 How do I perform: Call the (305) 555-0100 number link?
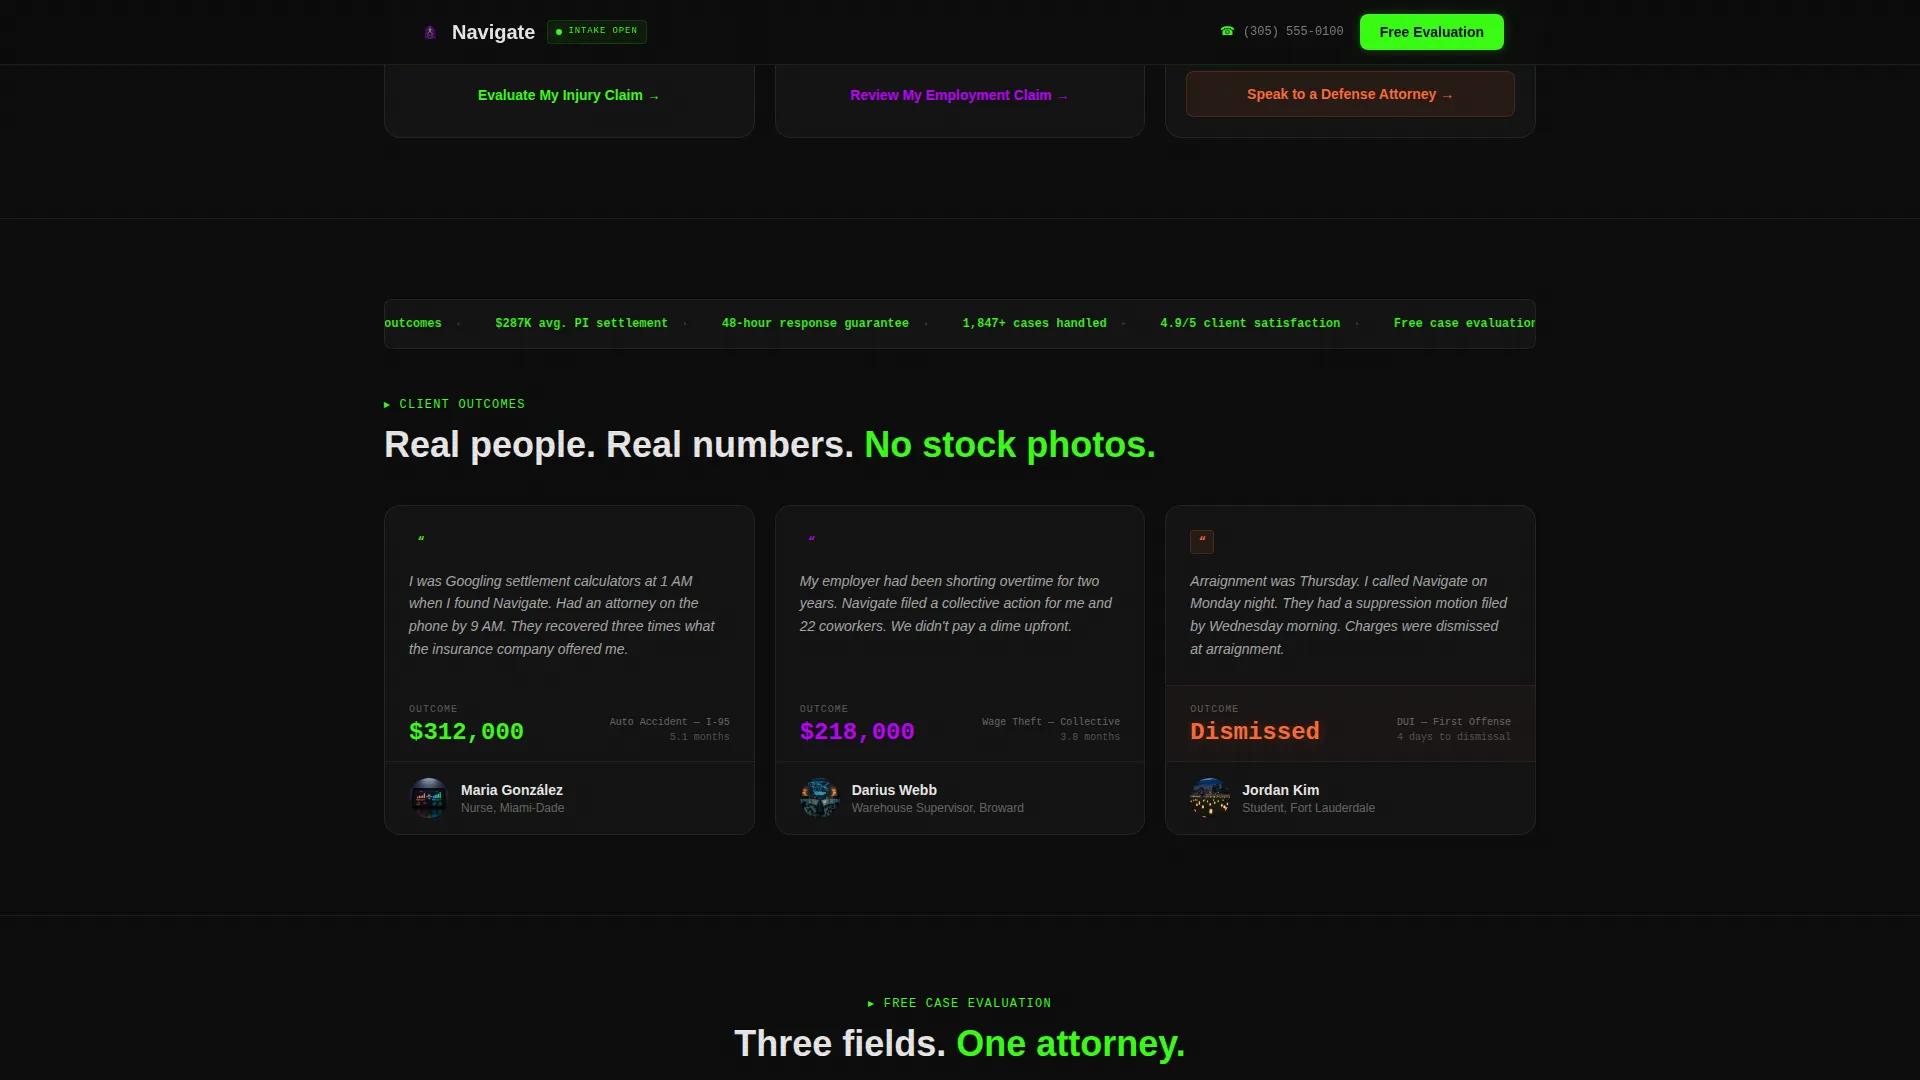1293,31
